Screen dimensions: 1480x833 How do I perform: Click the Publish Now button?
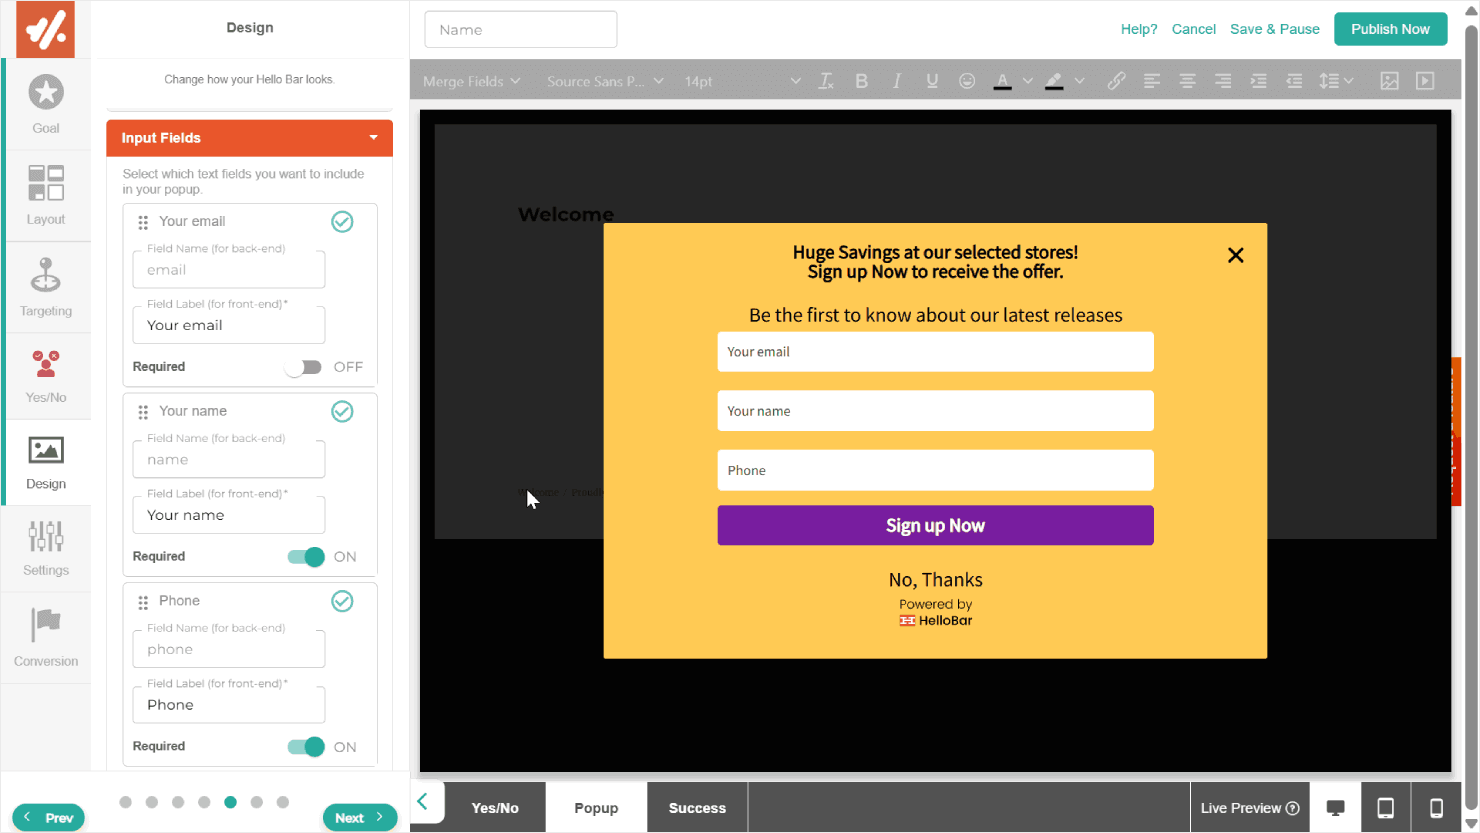pos(1390,29)
